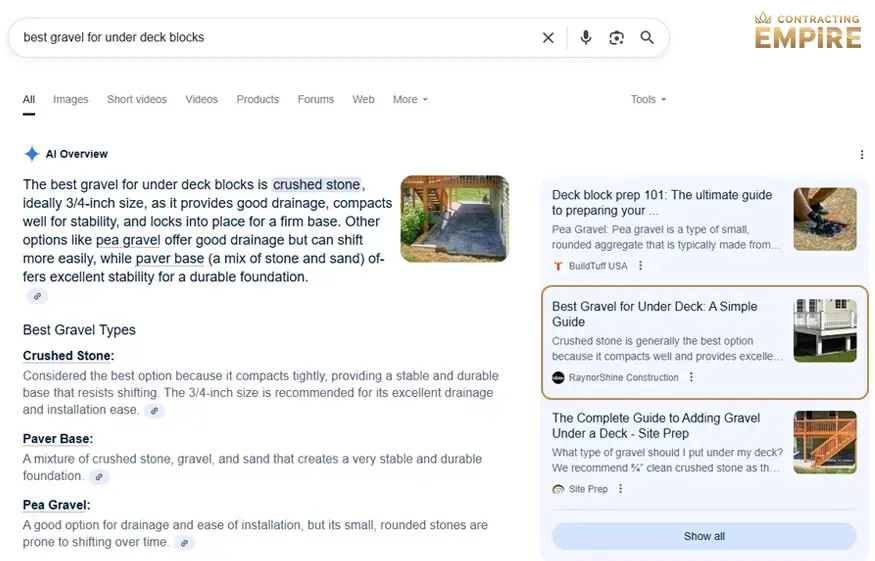The width and height of the screenshot is (875, 561).
Task: Open Site Prep three-dot menu
Action: (x=621, y=489)
